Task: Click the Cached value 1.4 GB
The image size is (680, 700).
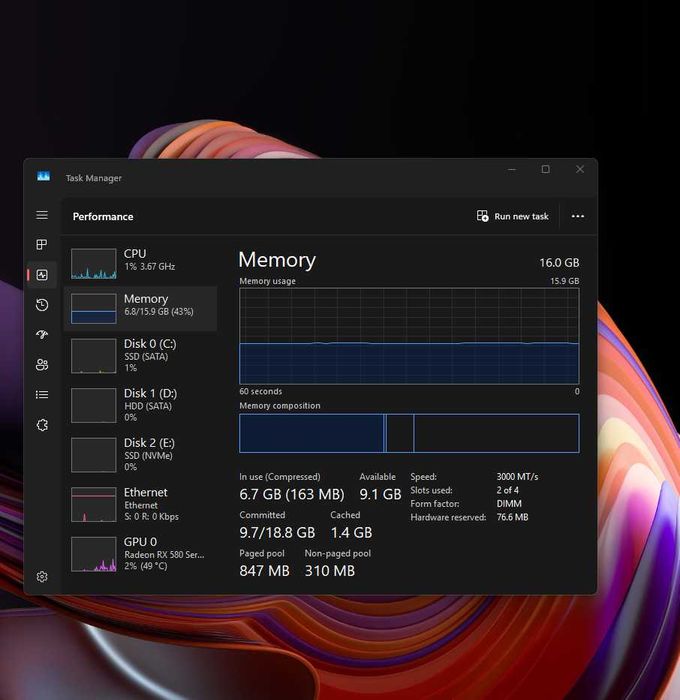Action: 351,533
